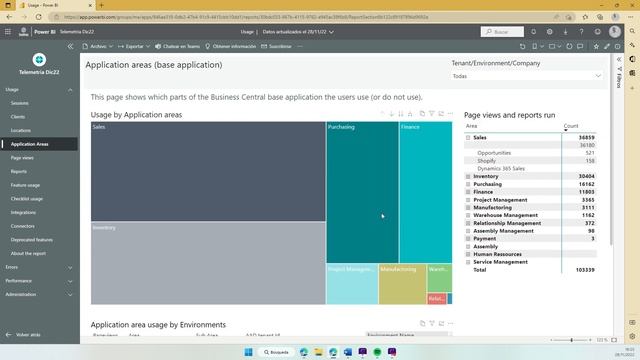The width and height of the screenshot is (640, 360).
Task: Click the feedback smiley icon
Action: coord(598,31)
